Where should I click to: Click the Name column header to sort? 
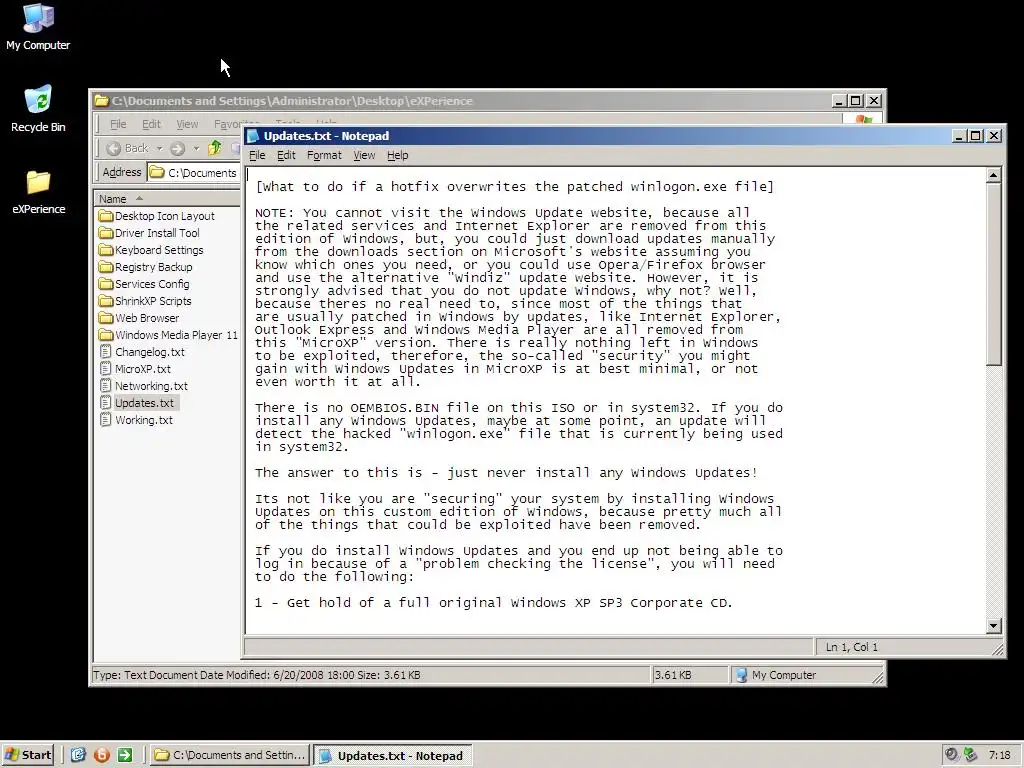(x=168, y=199)
